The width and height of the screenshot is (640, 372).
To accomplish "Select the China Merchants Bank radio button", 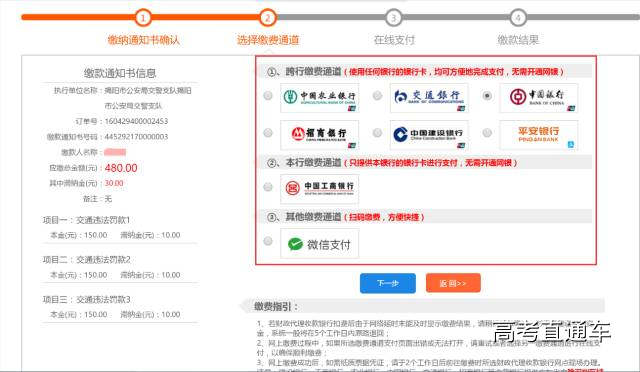I will point(268,133).
